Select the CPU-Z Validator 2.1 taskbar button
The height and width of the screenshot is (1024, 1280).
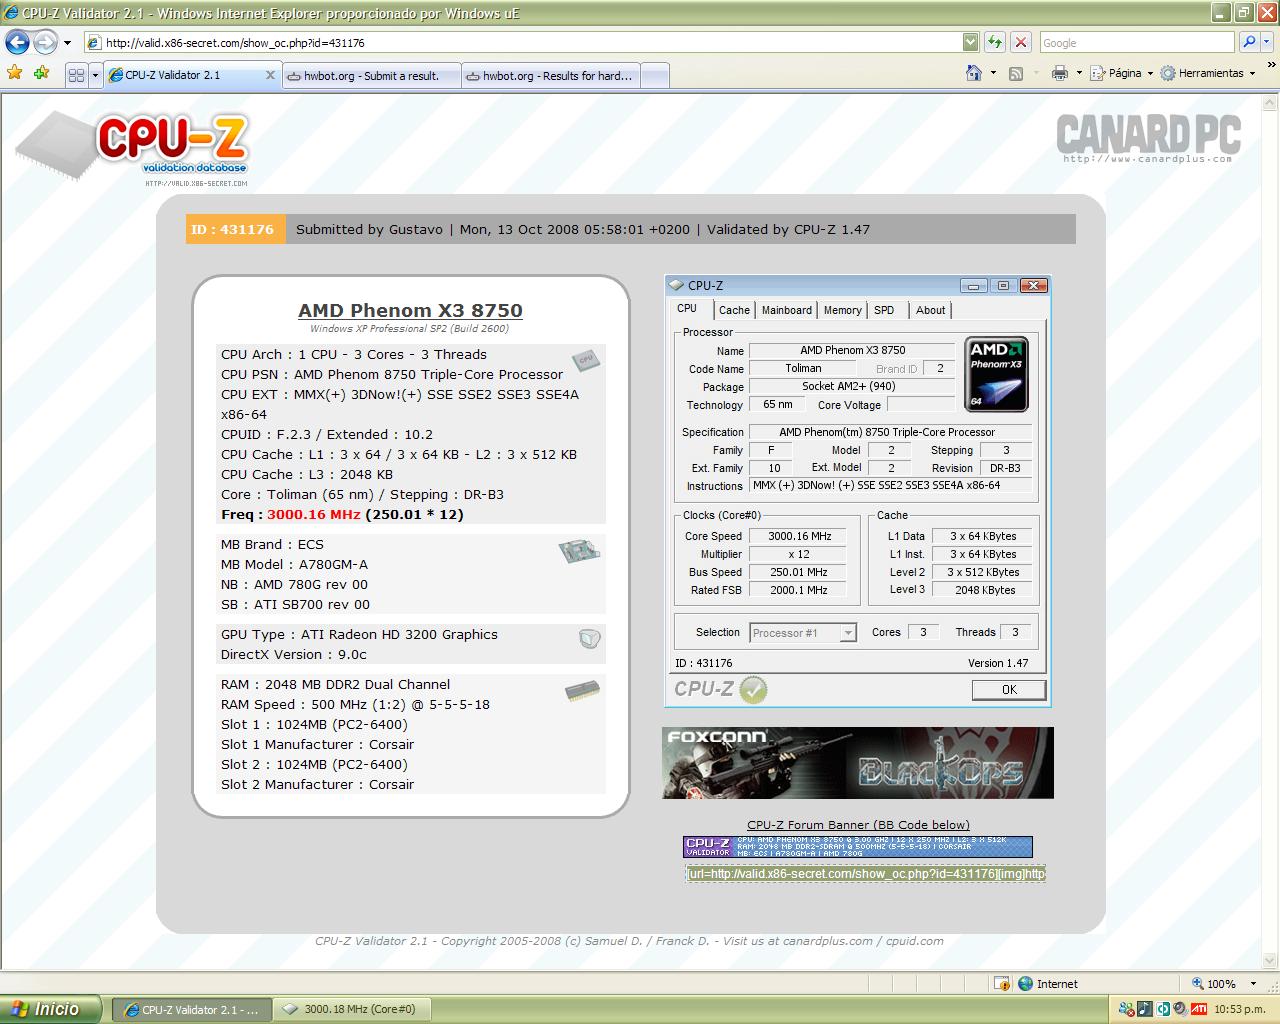[191, 1009]
